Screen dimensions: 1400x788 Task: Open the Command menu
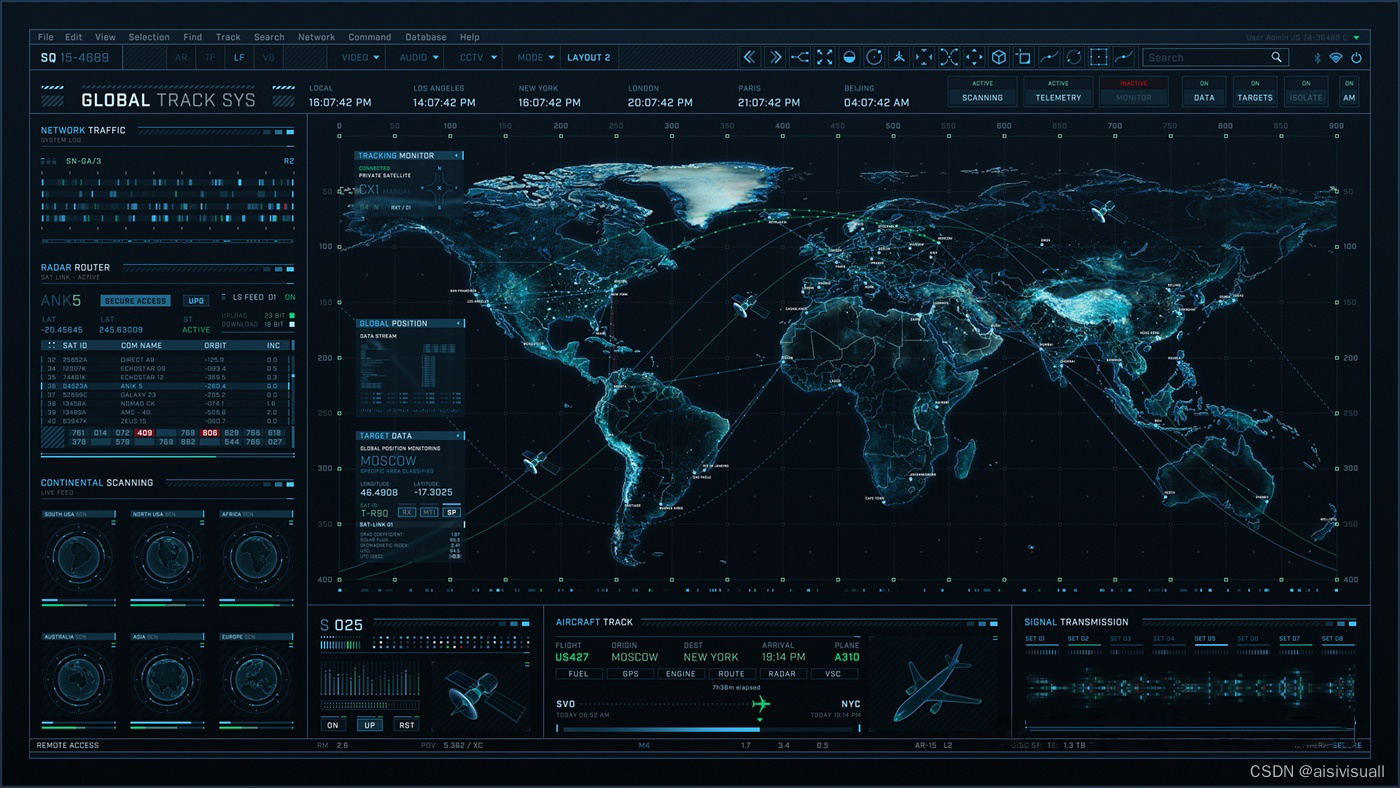(x=370, y=37)
